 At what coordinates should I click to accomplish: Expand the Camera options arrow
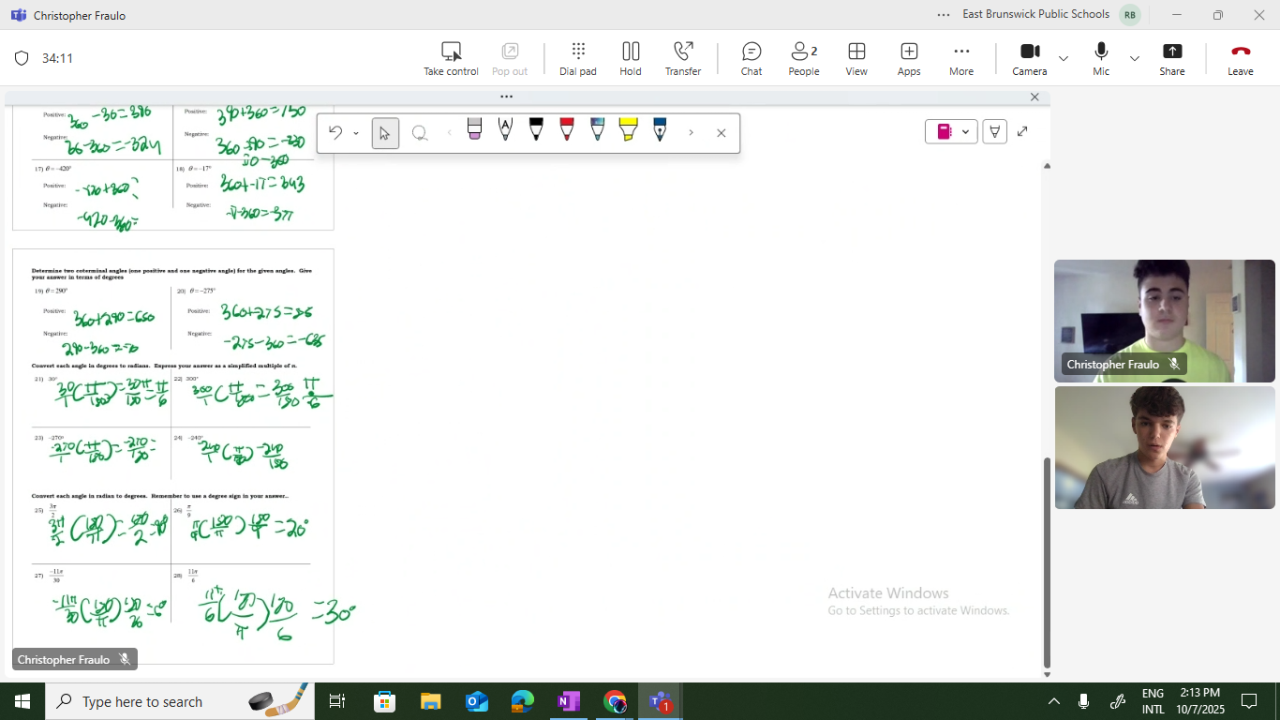(1063, 58)
